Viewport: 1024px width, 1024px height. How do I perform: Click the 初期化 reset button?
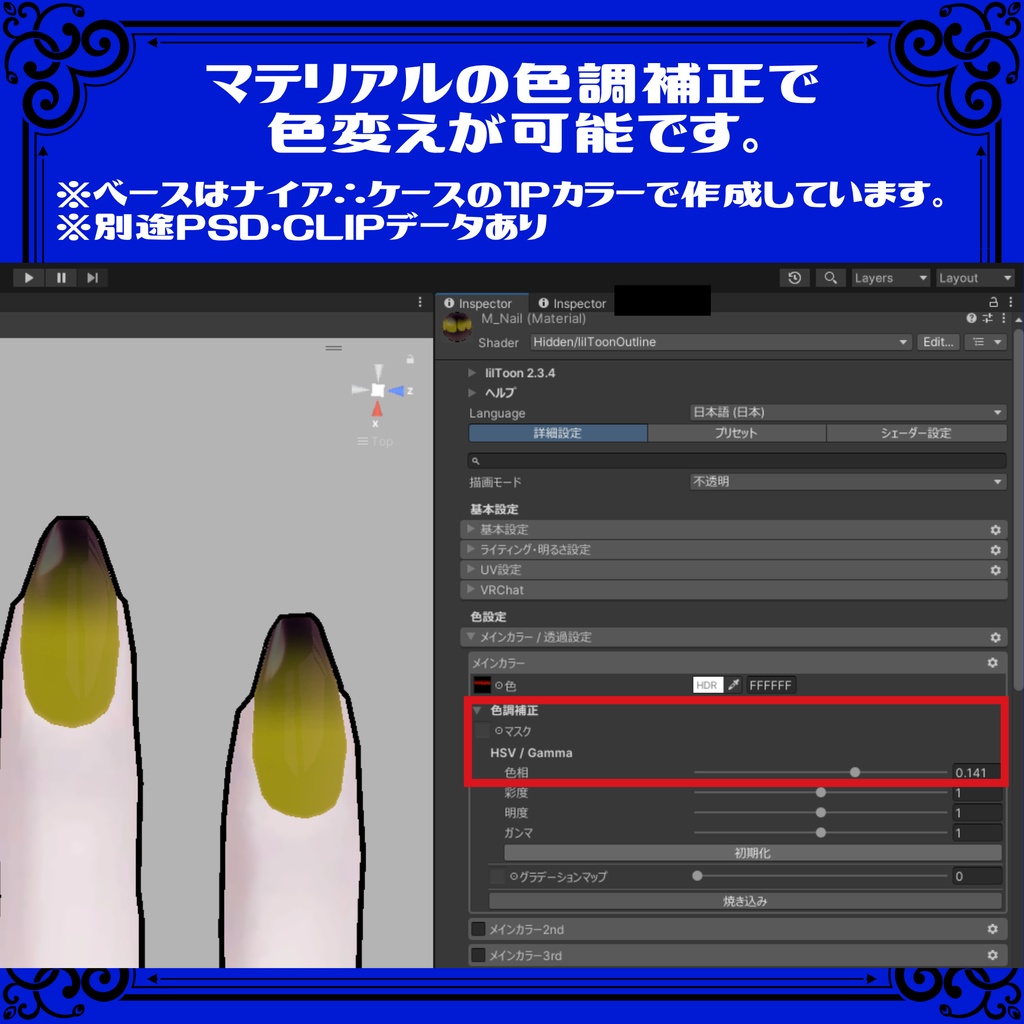[x=753, y=853]
